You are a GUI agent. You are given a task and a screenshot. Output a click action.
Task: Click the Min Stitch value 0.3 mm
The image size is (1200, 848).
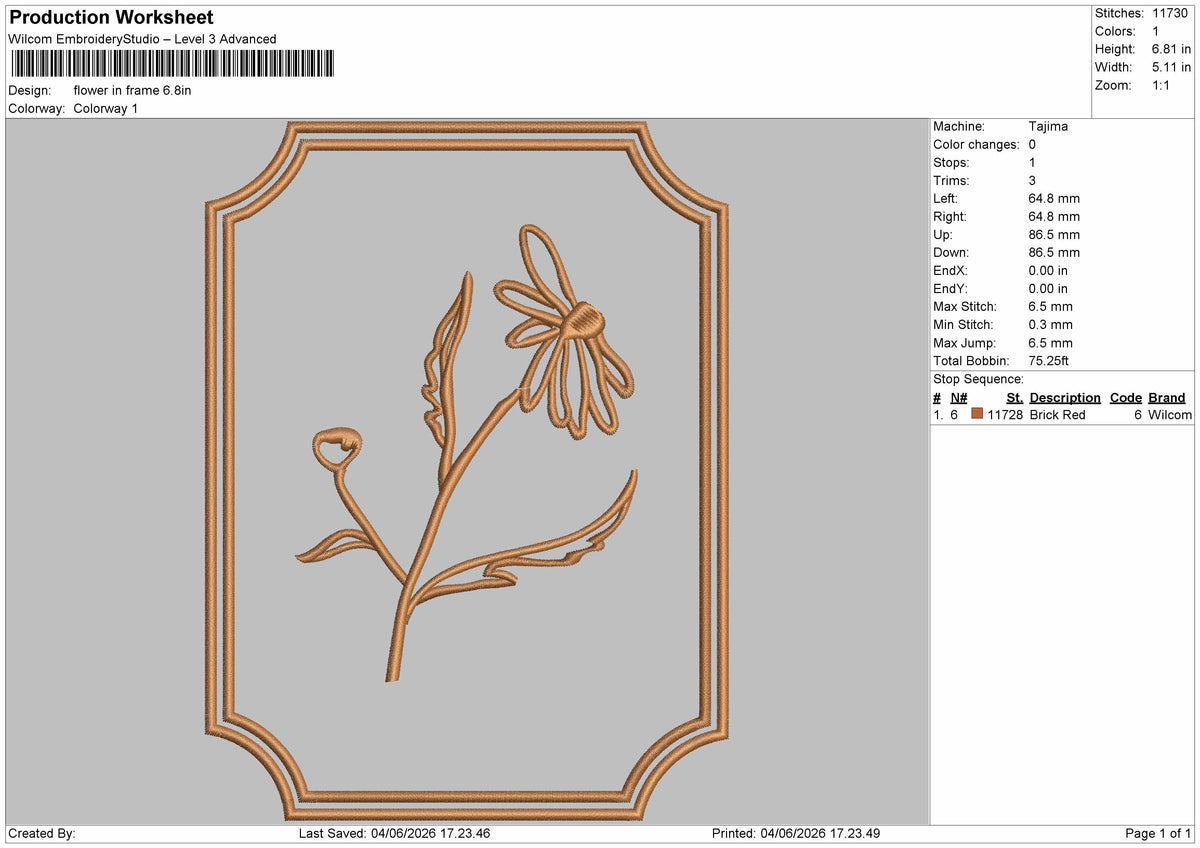[1050, 324]
